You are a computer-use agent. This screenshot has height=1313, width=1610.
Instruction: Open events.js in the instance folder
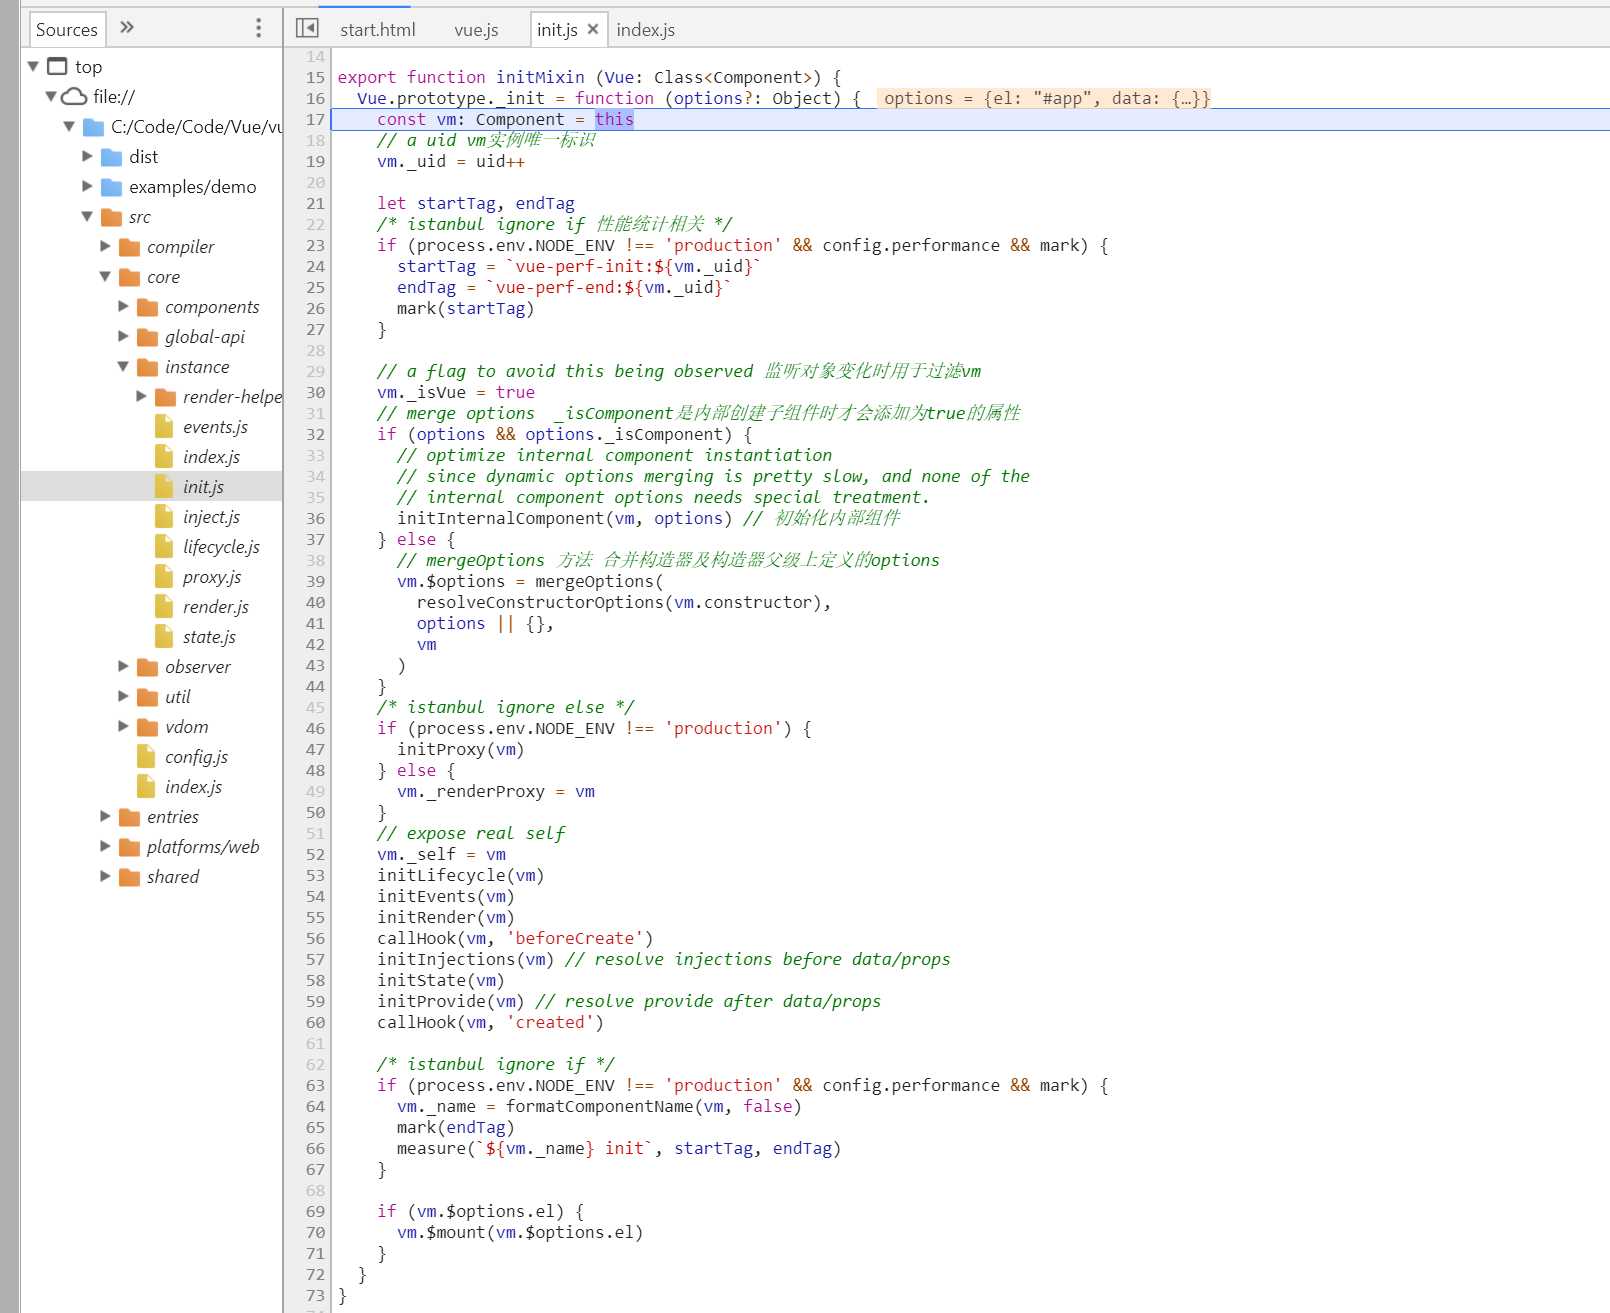[x=215, y=427]
